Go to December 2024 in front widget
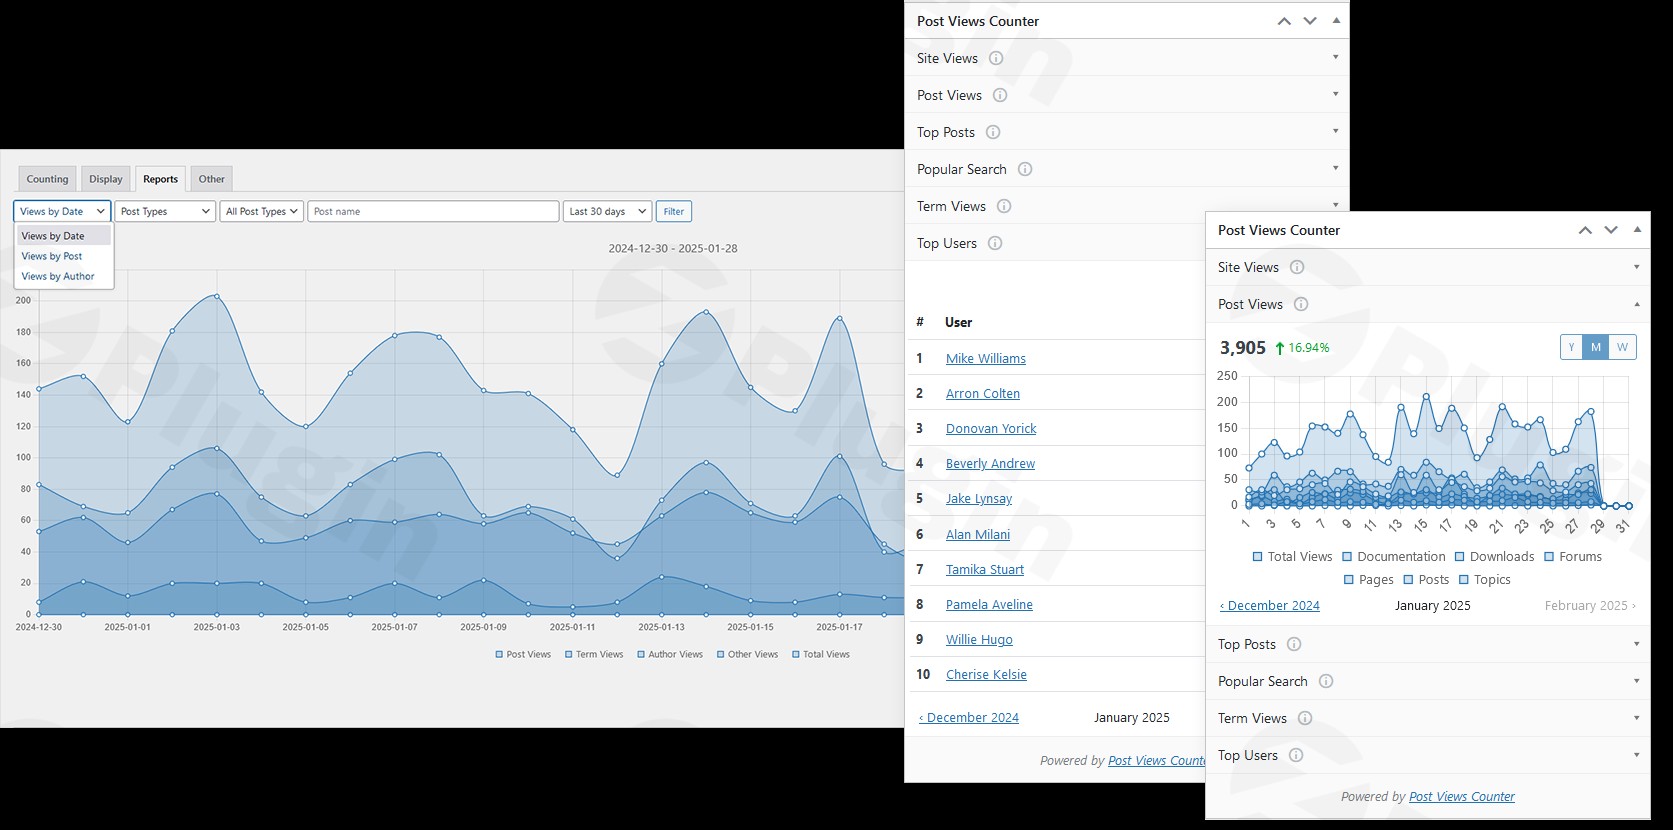The height and width of the screenshot is (830, 1673). click(x=1269, y=606)
